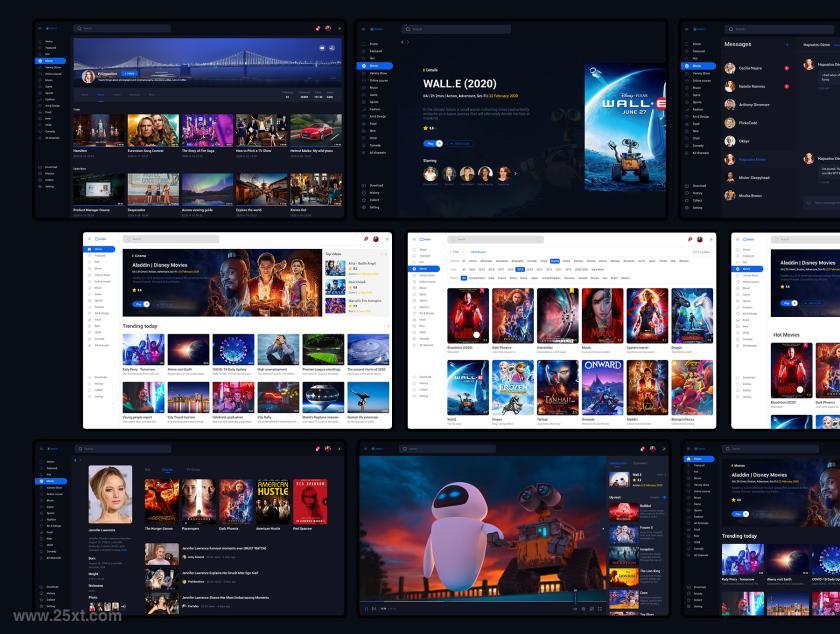Screen dimensions: 840x634
Task: Click Play button on WALL.E details screen
Action: 433,144
